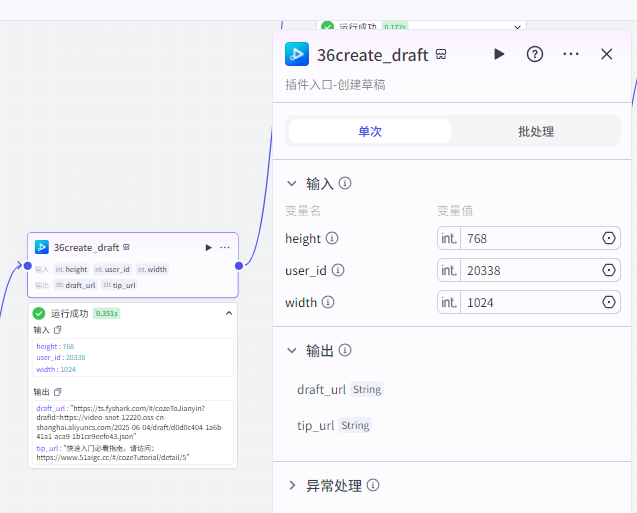Close the 36create_draft side panel
Screen dimensions: 637x513
(607, 54)
